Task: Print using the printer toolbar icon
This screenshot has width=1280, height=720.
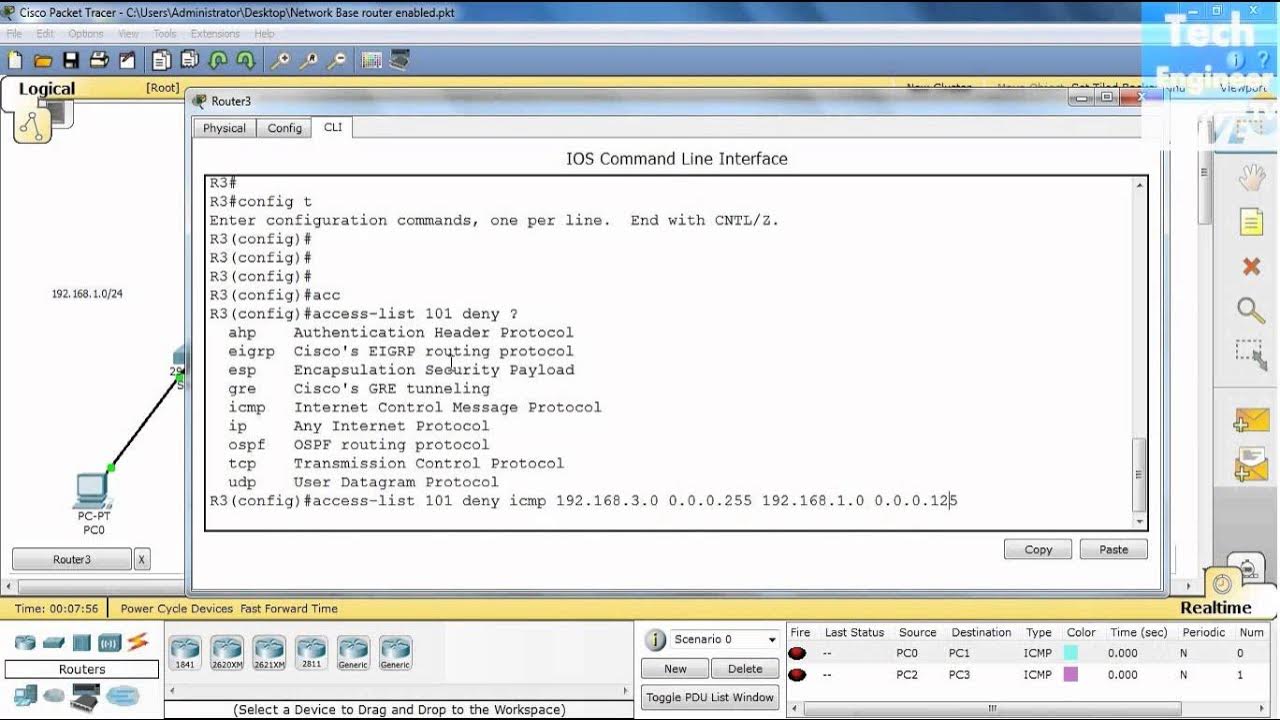Action: [x=99, y=61]
